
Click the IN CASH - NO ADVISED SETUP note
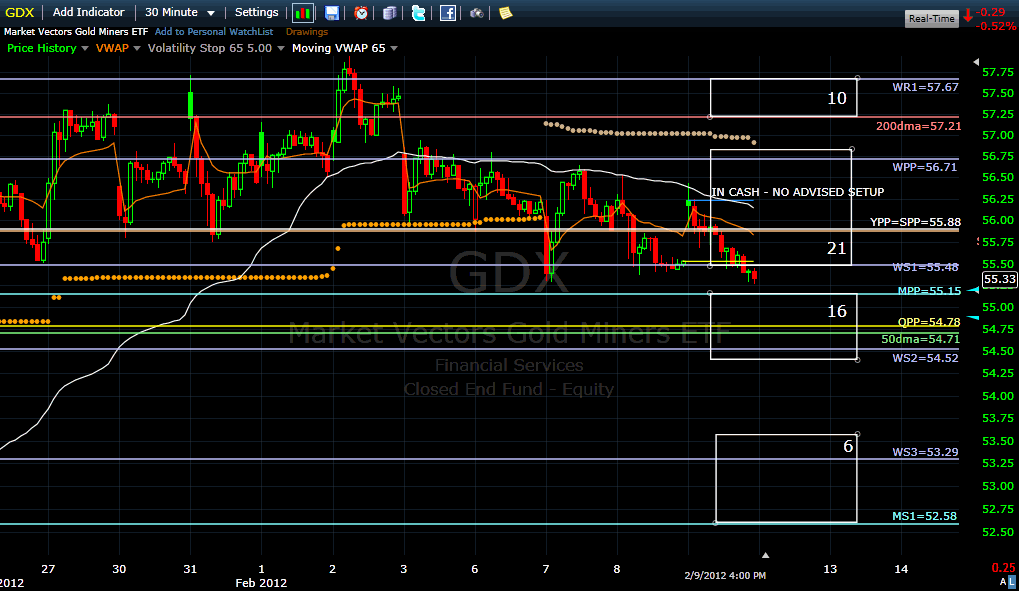pos(798,192)
